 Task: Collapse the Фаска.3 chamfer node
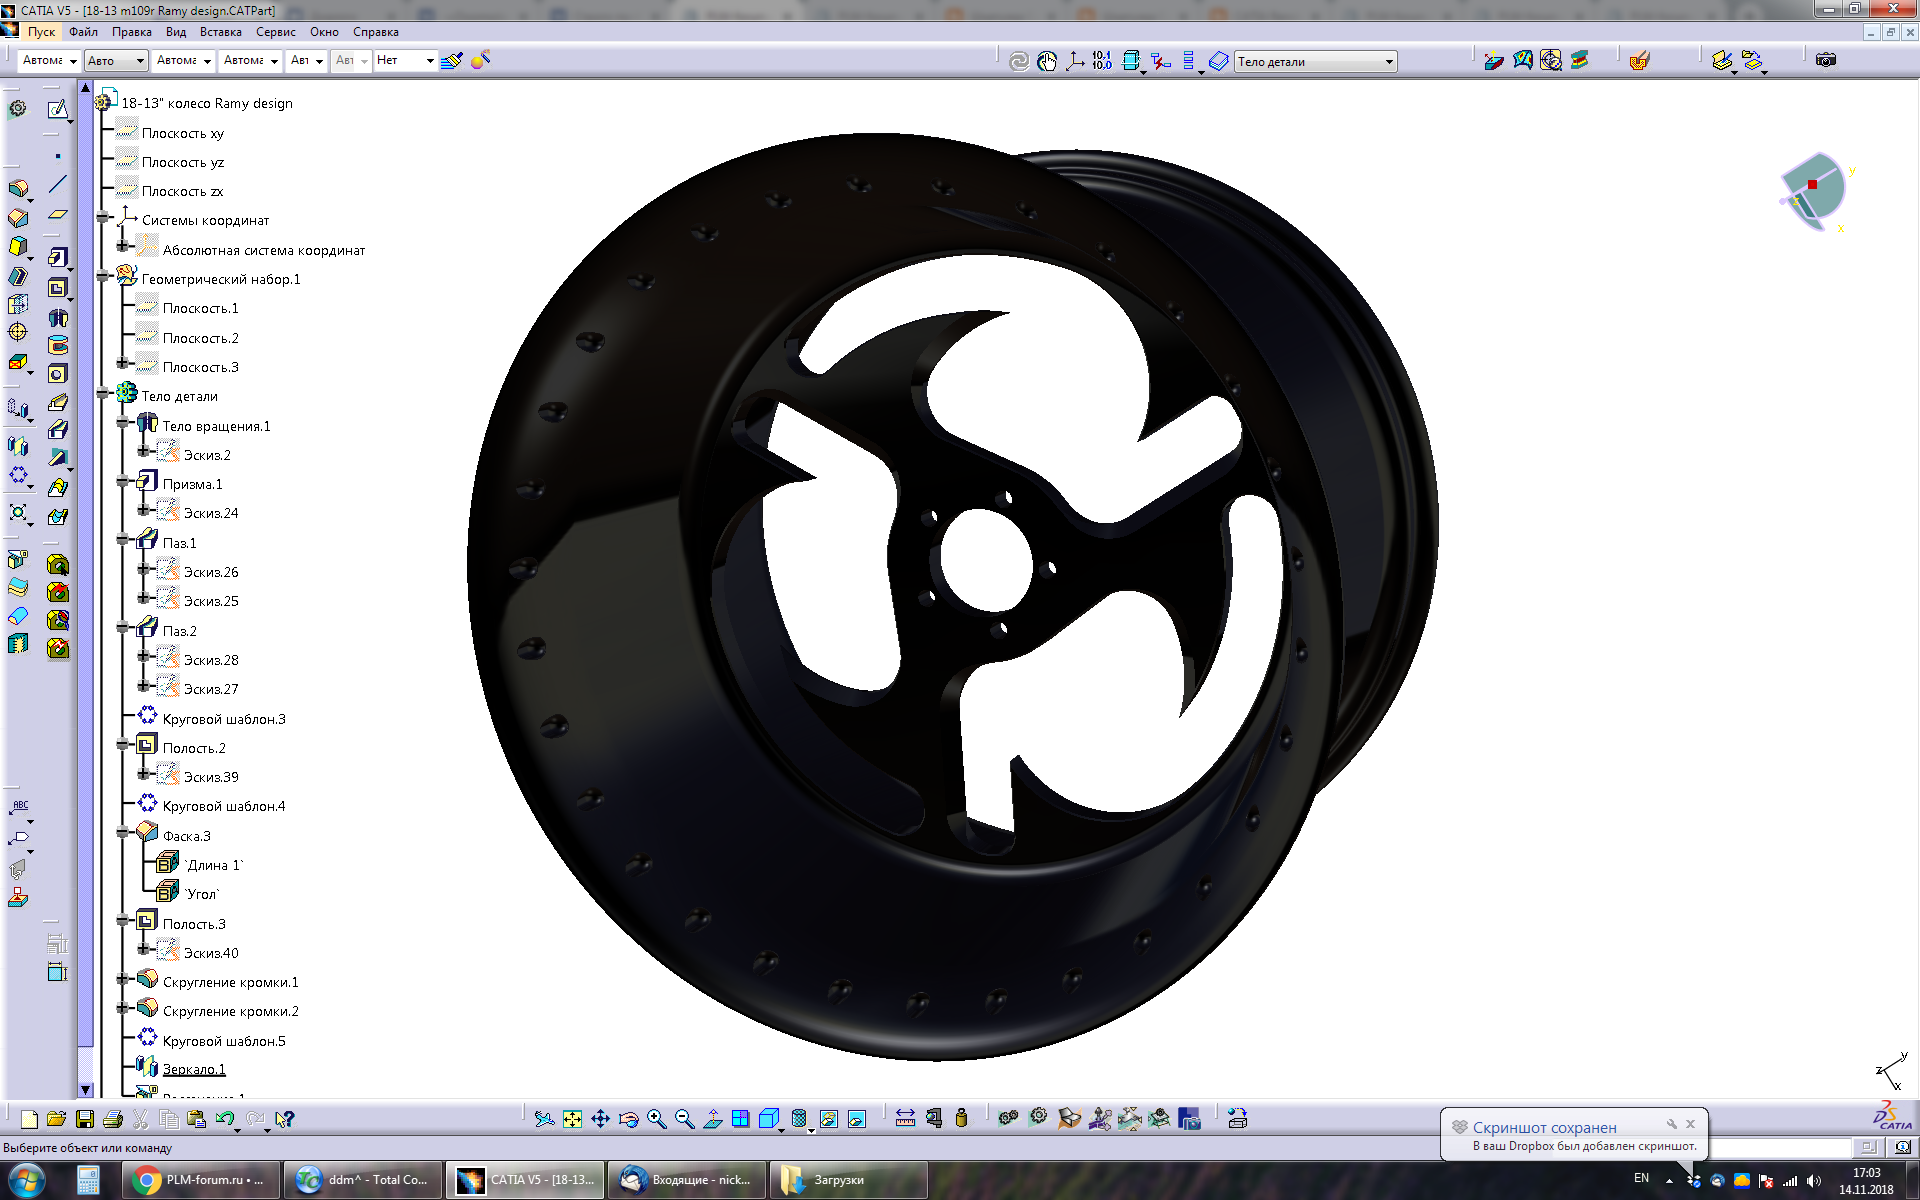tap(123, 833)
